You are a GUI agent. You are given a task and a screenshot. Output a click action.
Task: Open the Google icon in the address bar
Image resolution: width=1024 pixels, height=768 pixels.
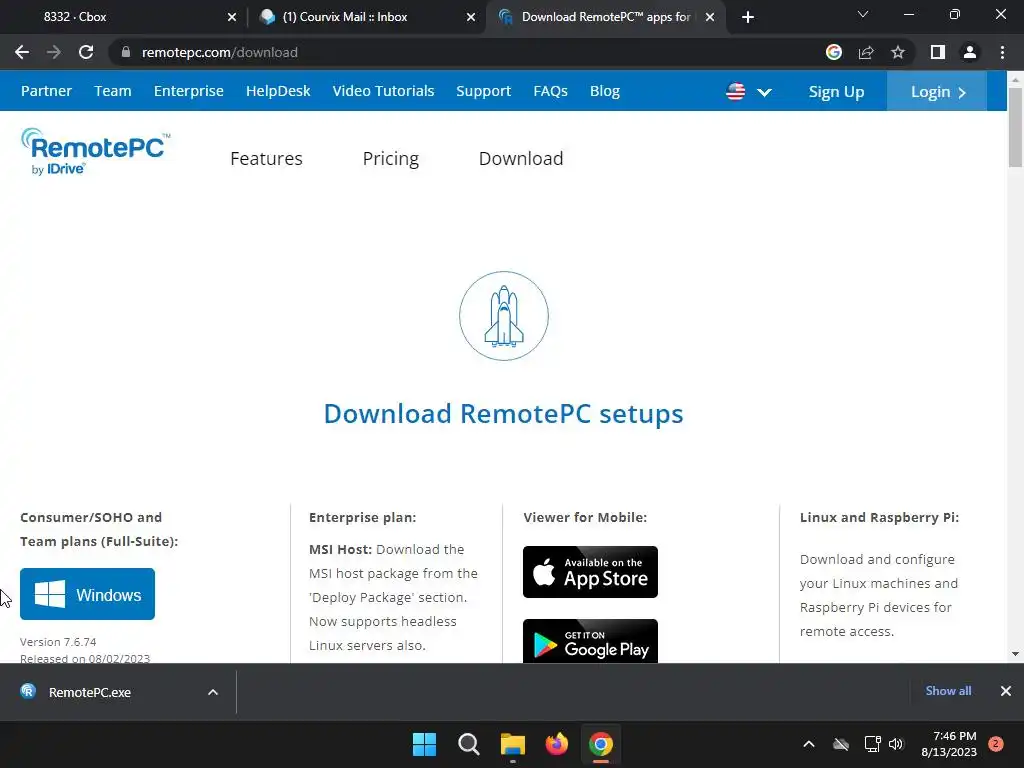pyautogui.click(x=833, y=52)
